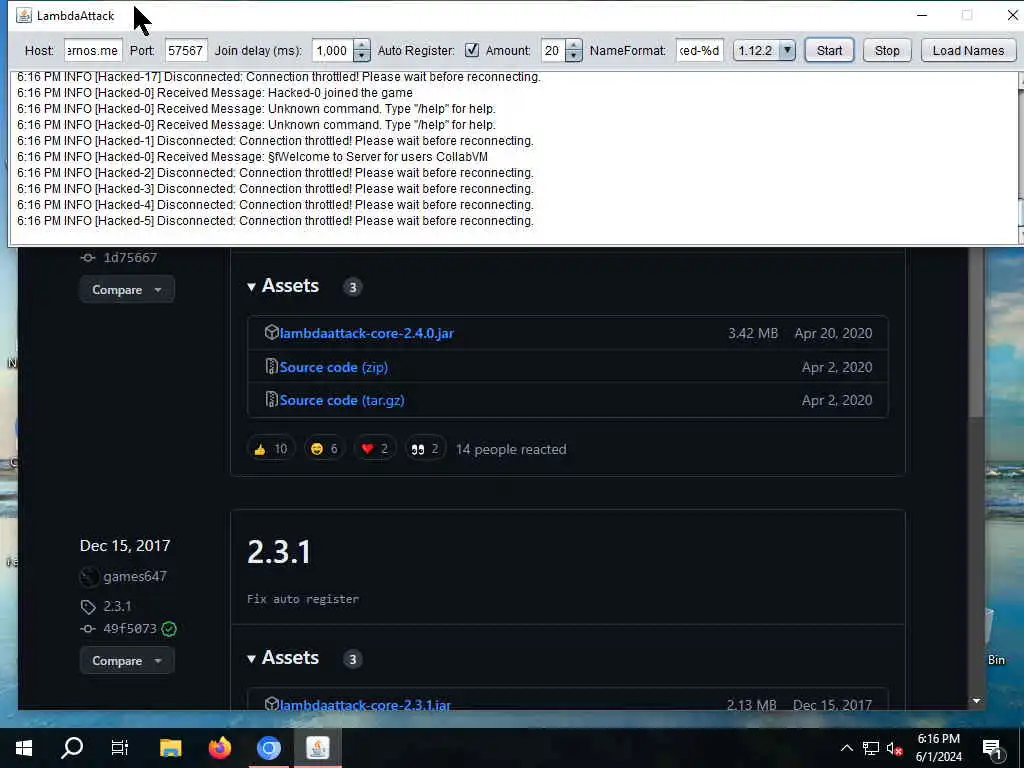
Task: Open commit 1d75667 link
Action: coord(130,257)
